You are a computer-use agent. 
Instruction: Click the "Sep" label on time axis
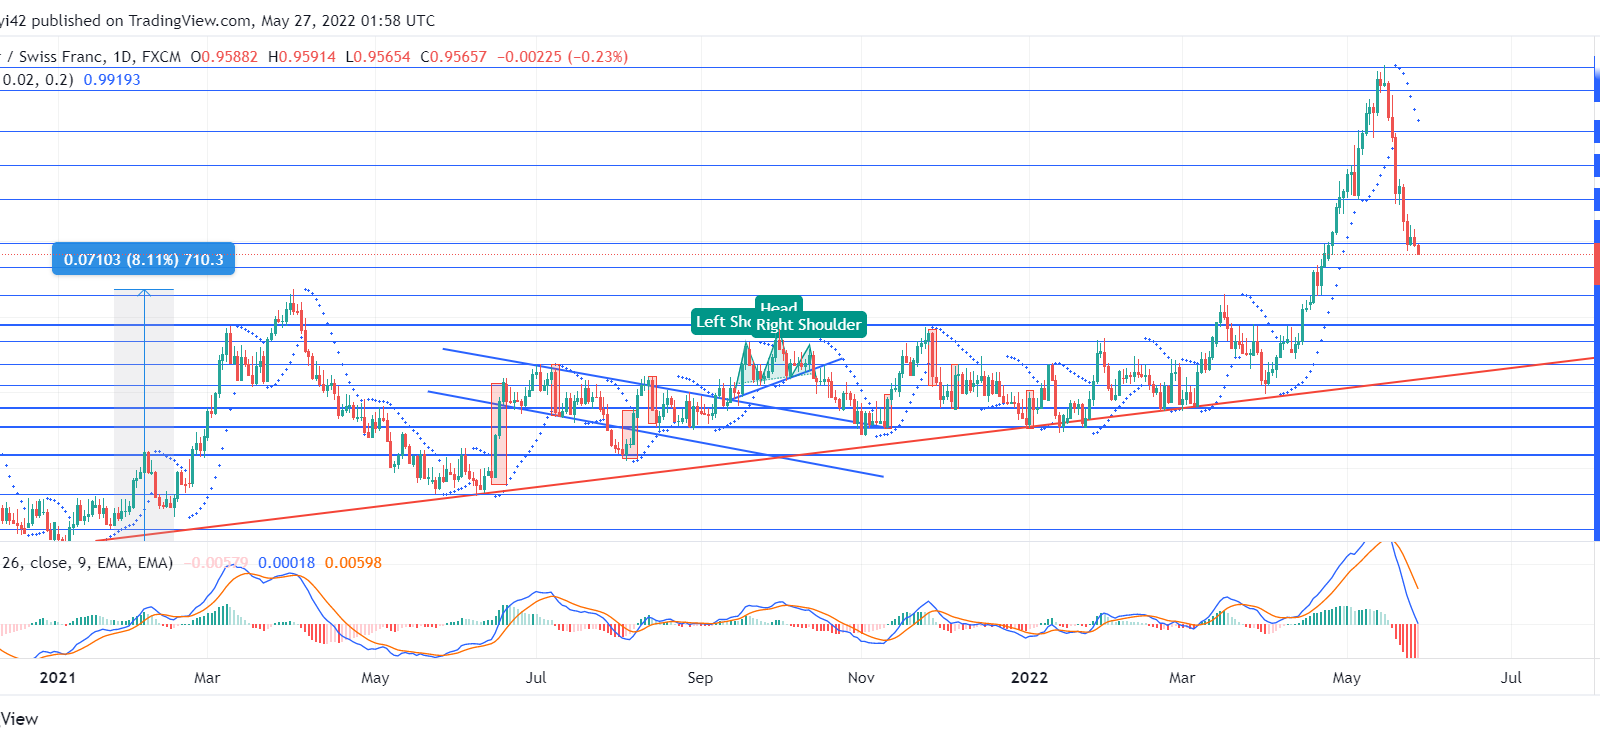pos(700,678)
